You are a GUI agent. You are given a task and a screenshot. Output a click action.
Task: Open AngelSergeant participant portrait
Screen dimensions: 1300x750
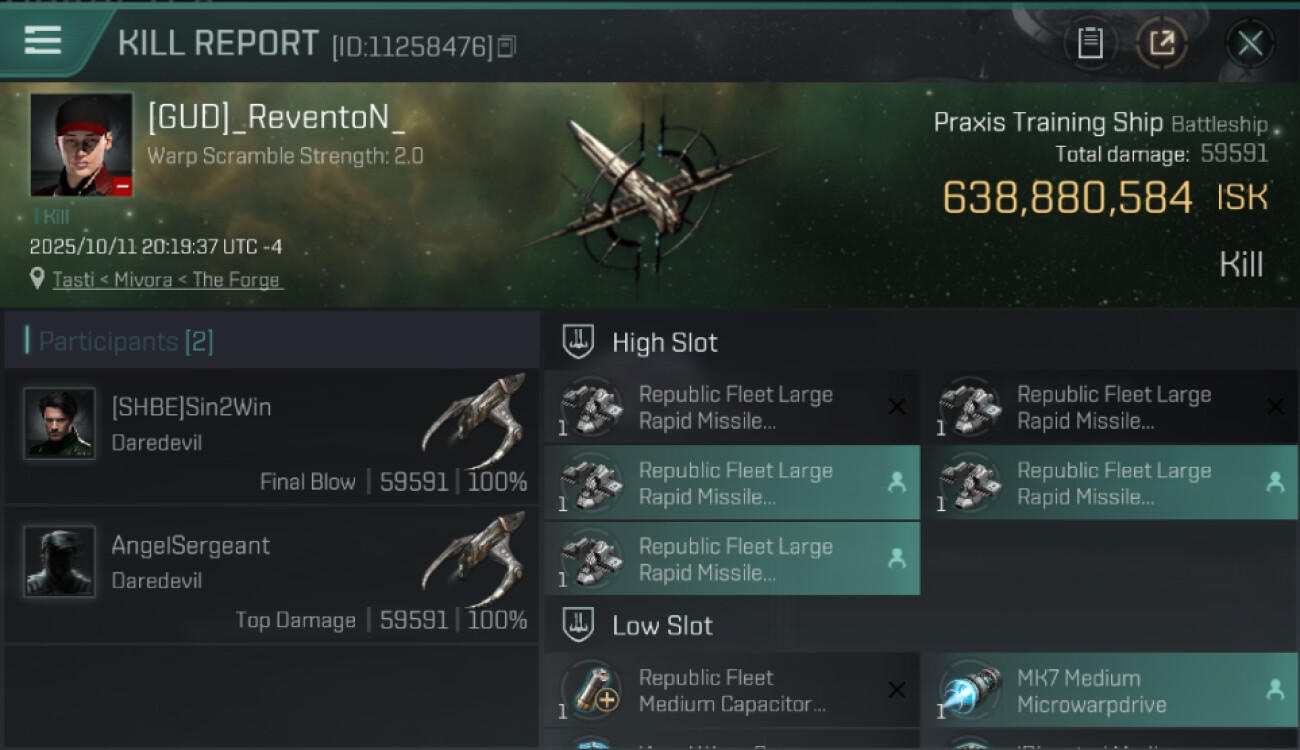60,561
